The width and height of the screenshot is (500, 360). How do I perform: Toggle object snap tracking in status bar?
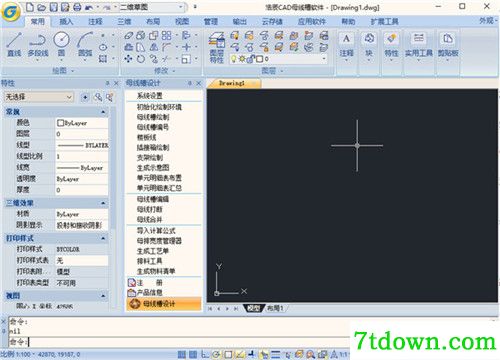(x=240, y=354)
